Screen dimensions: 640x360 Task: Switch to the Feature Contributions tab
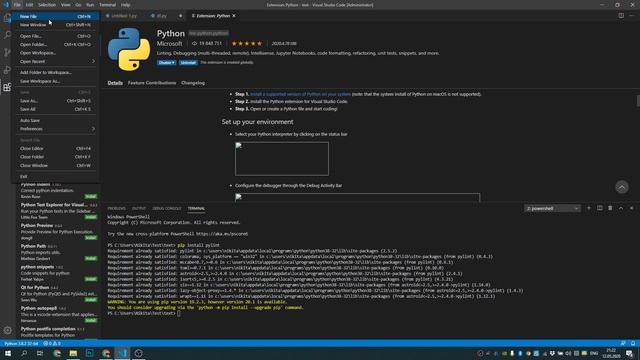152,83
